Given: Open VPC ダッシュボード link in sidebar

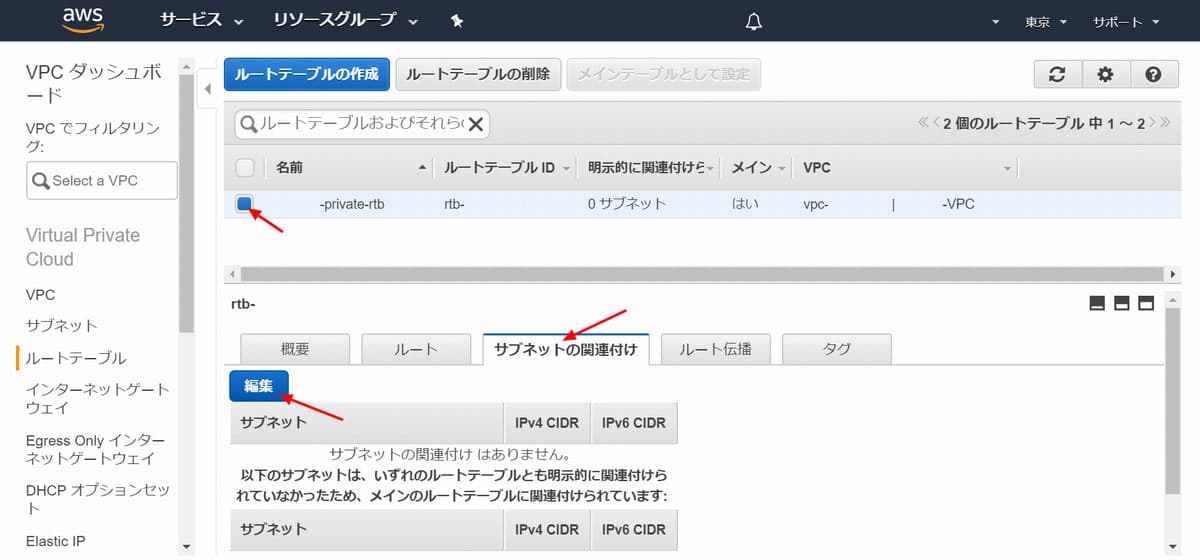Looking at the screenshot, I should pos(91,84).
